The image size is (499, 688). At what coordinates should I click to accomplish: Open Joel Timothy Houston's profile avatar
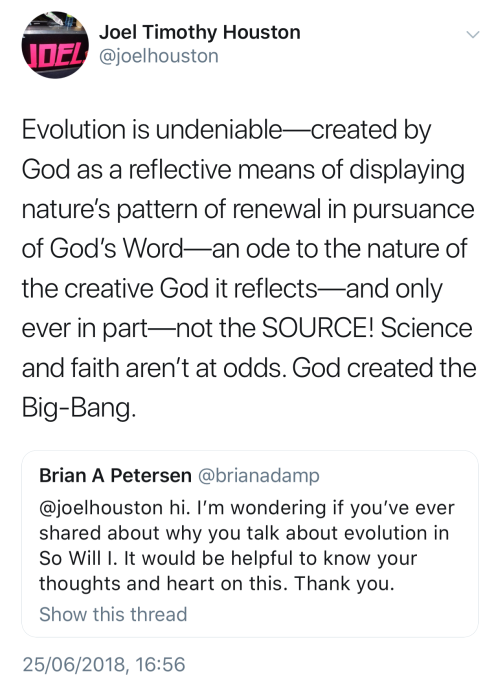tap(55, 45)
